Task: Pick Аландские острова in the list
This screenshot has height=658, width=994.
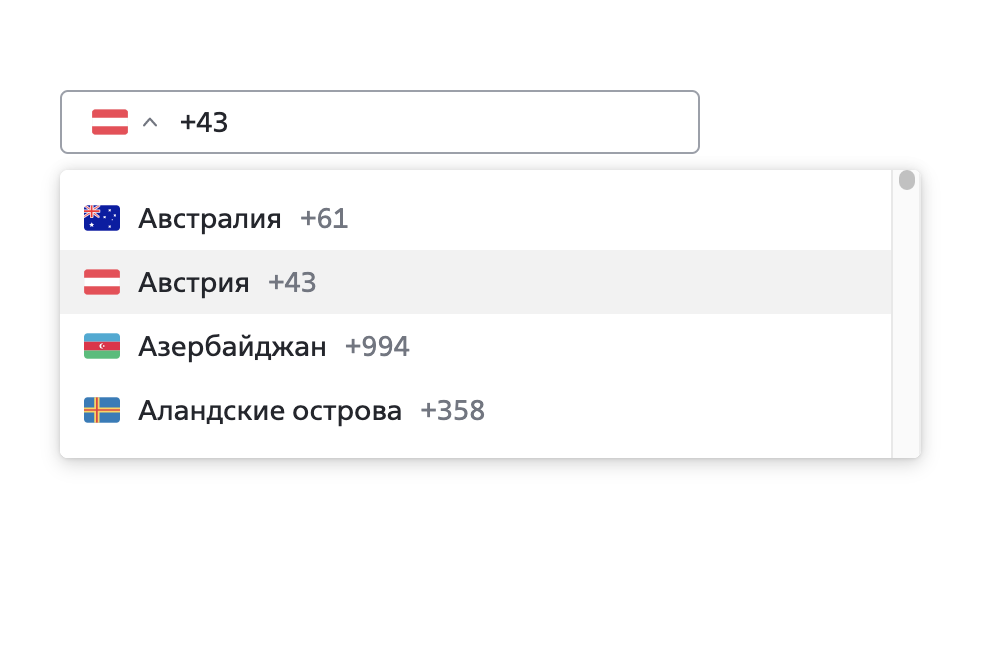Action: 268,410
